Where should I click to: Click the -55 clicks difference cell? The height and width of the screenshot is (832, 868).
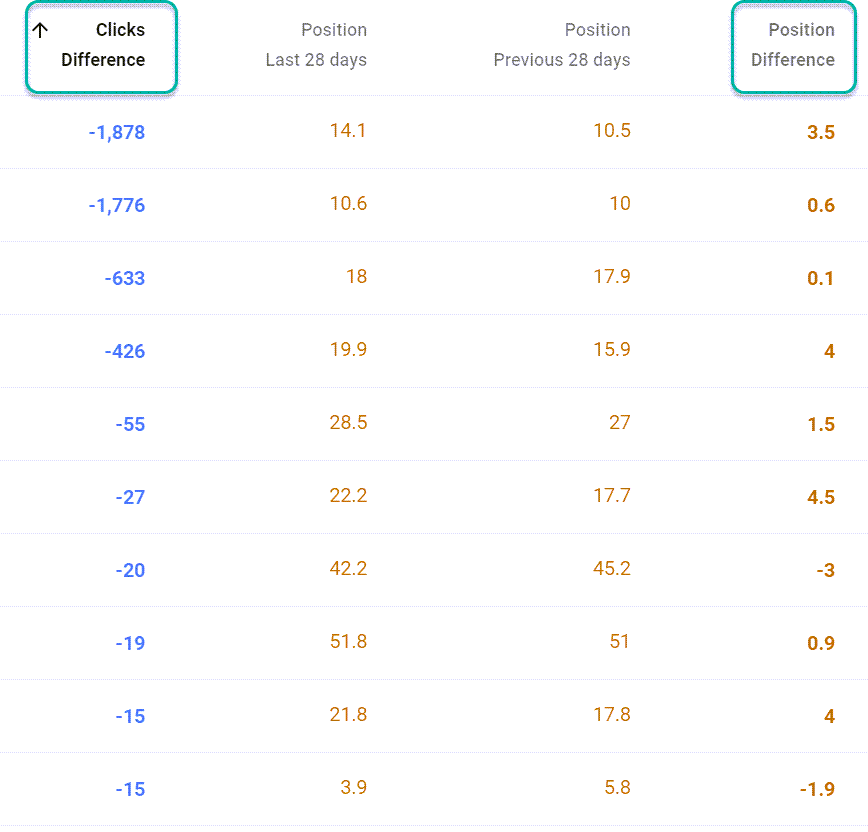coord(130,424)
